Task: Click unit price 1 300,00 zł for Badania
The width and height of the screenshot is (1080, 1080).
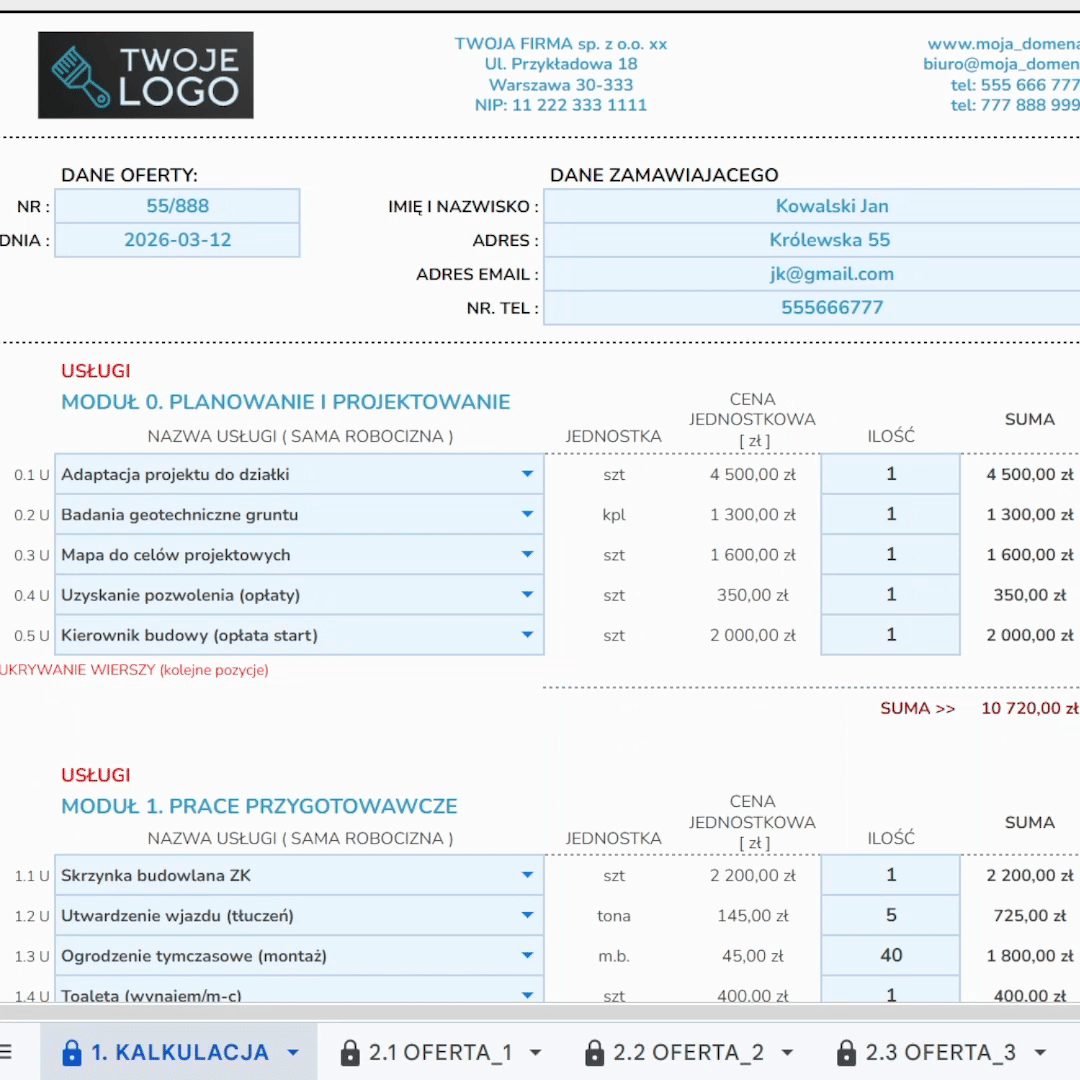Action: (753, 515)
